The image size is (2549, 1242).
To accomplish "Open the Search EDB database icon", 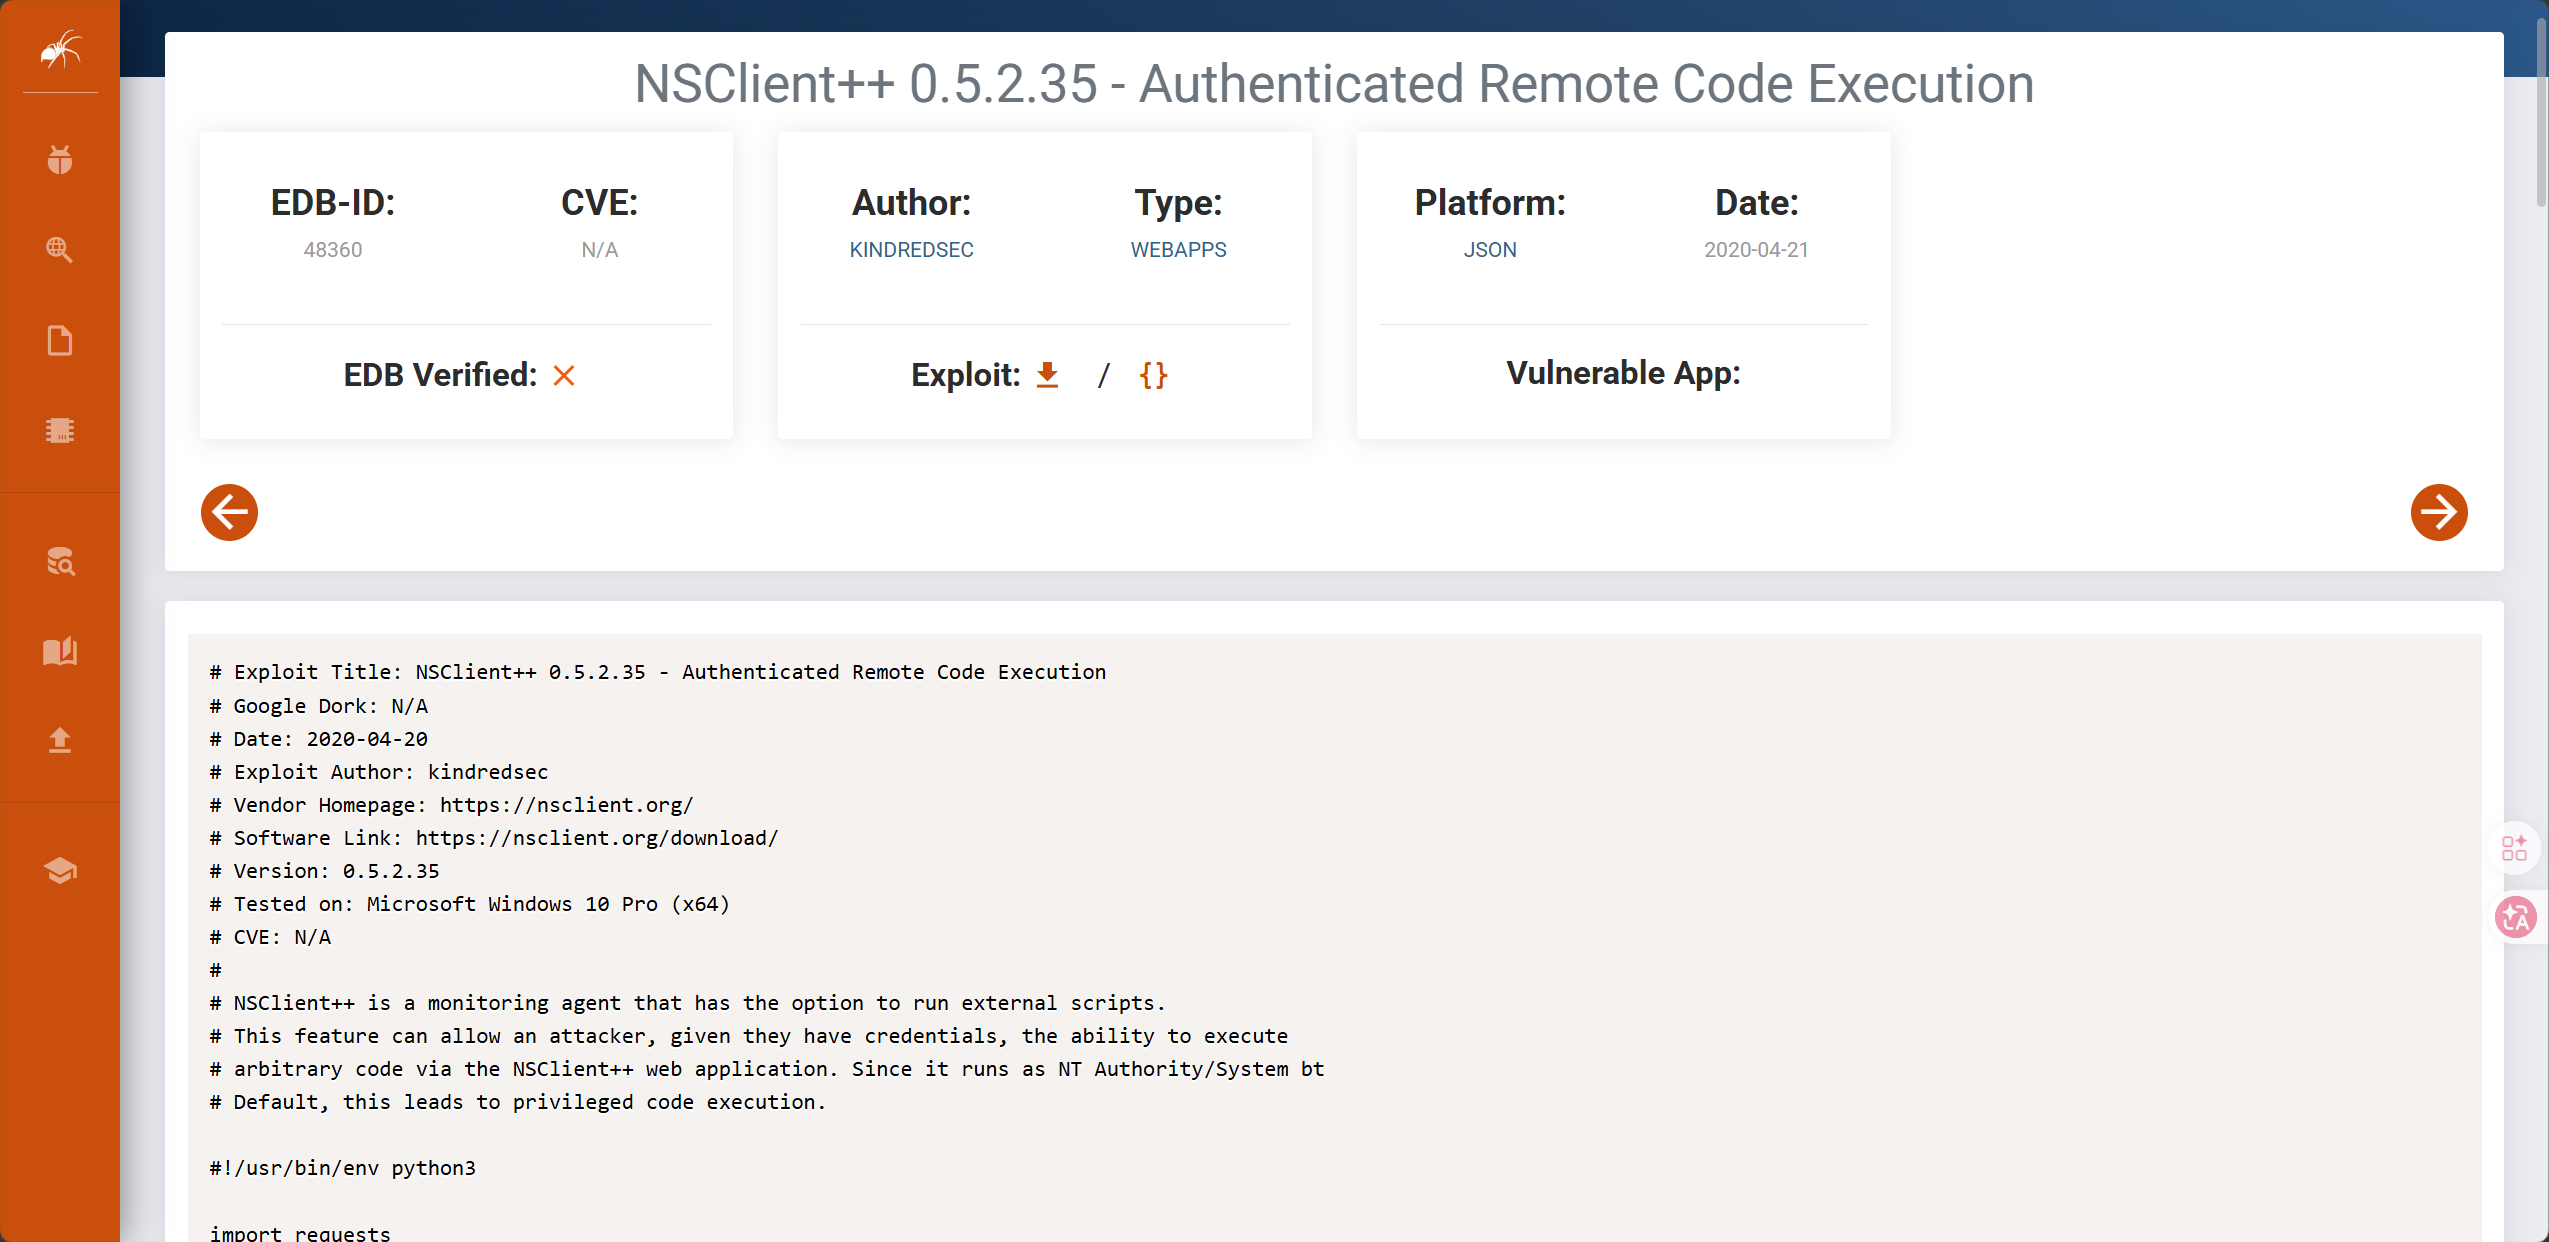I will 60,562.
